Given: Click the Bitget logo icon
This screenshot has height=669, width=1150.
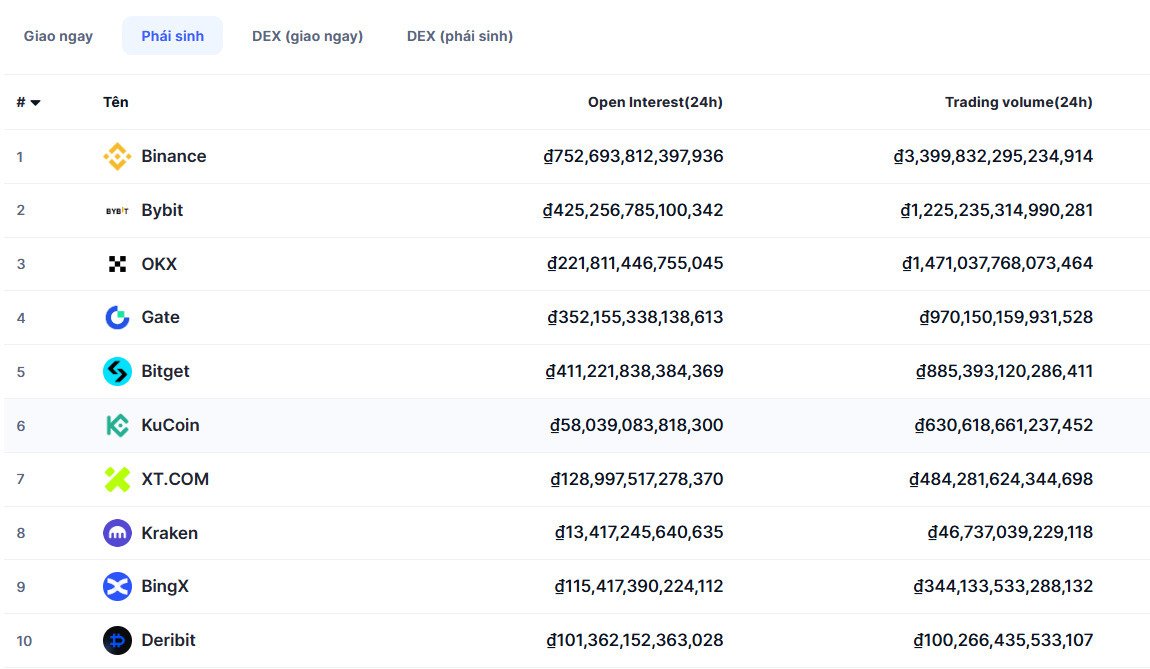Looking at the screenshot, I should tap(117, 372).
